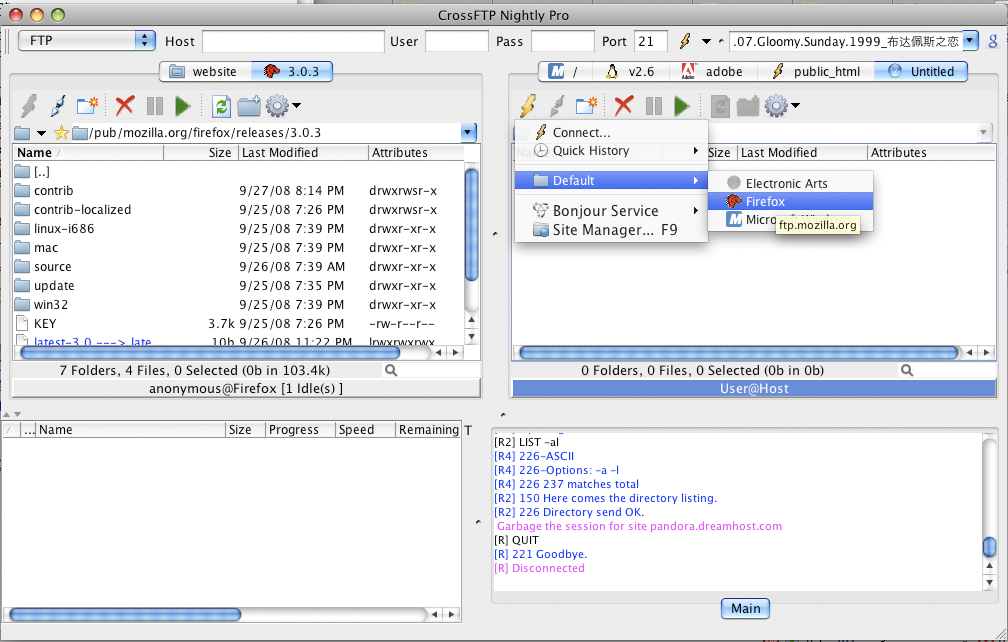Select the linux-i686 folder
Viewport: 1008px width, 642px height.
click(x=238, y=229)
